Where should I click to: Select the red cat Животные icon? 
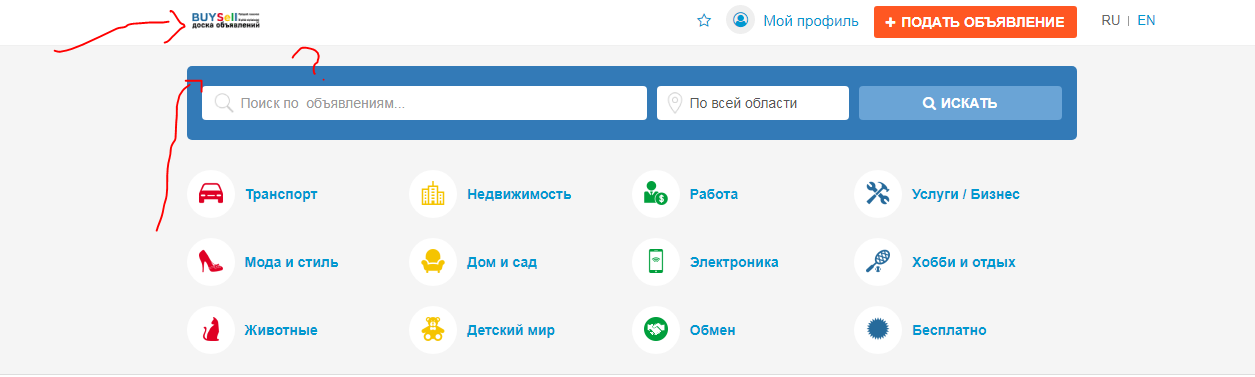(x=211, y=330)
